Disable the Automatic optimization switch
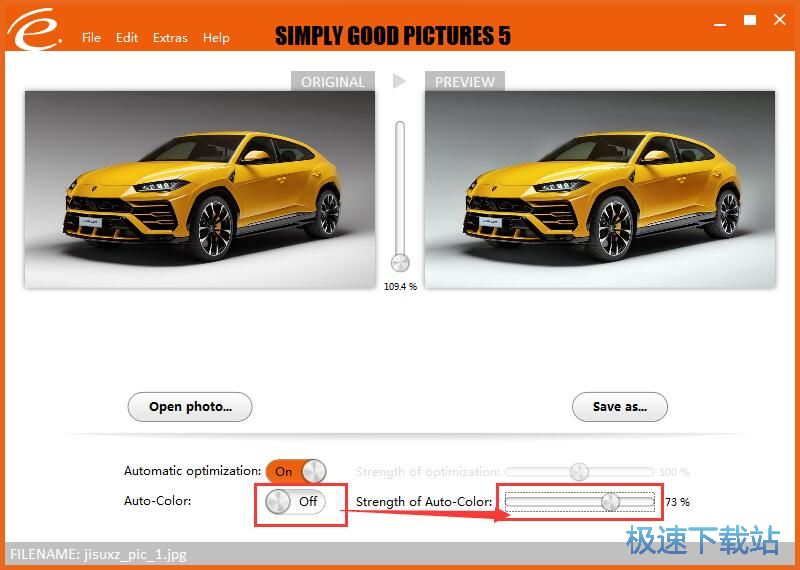 (297, 471)
